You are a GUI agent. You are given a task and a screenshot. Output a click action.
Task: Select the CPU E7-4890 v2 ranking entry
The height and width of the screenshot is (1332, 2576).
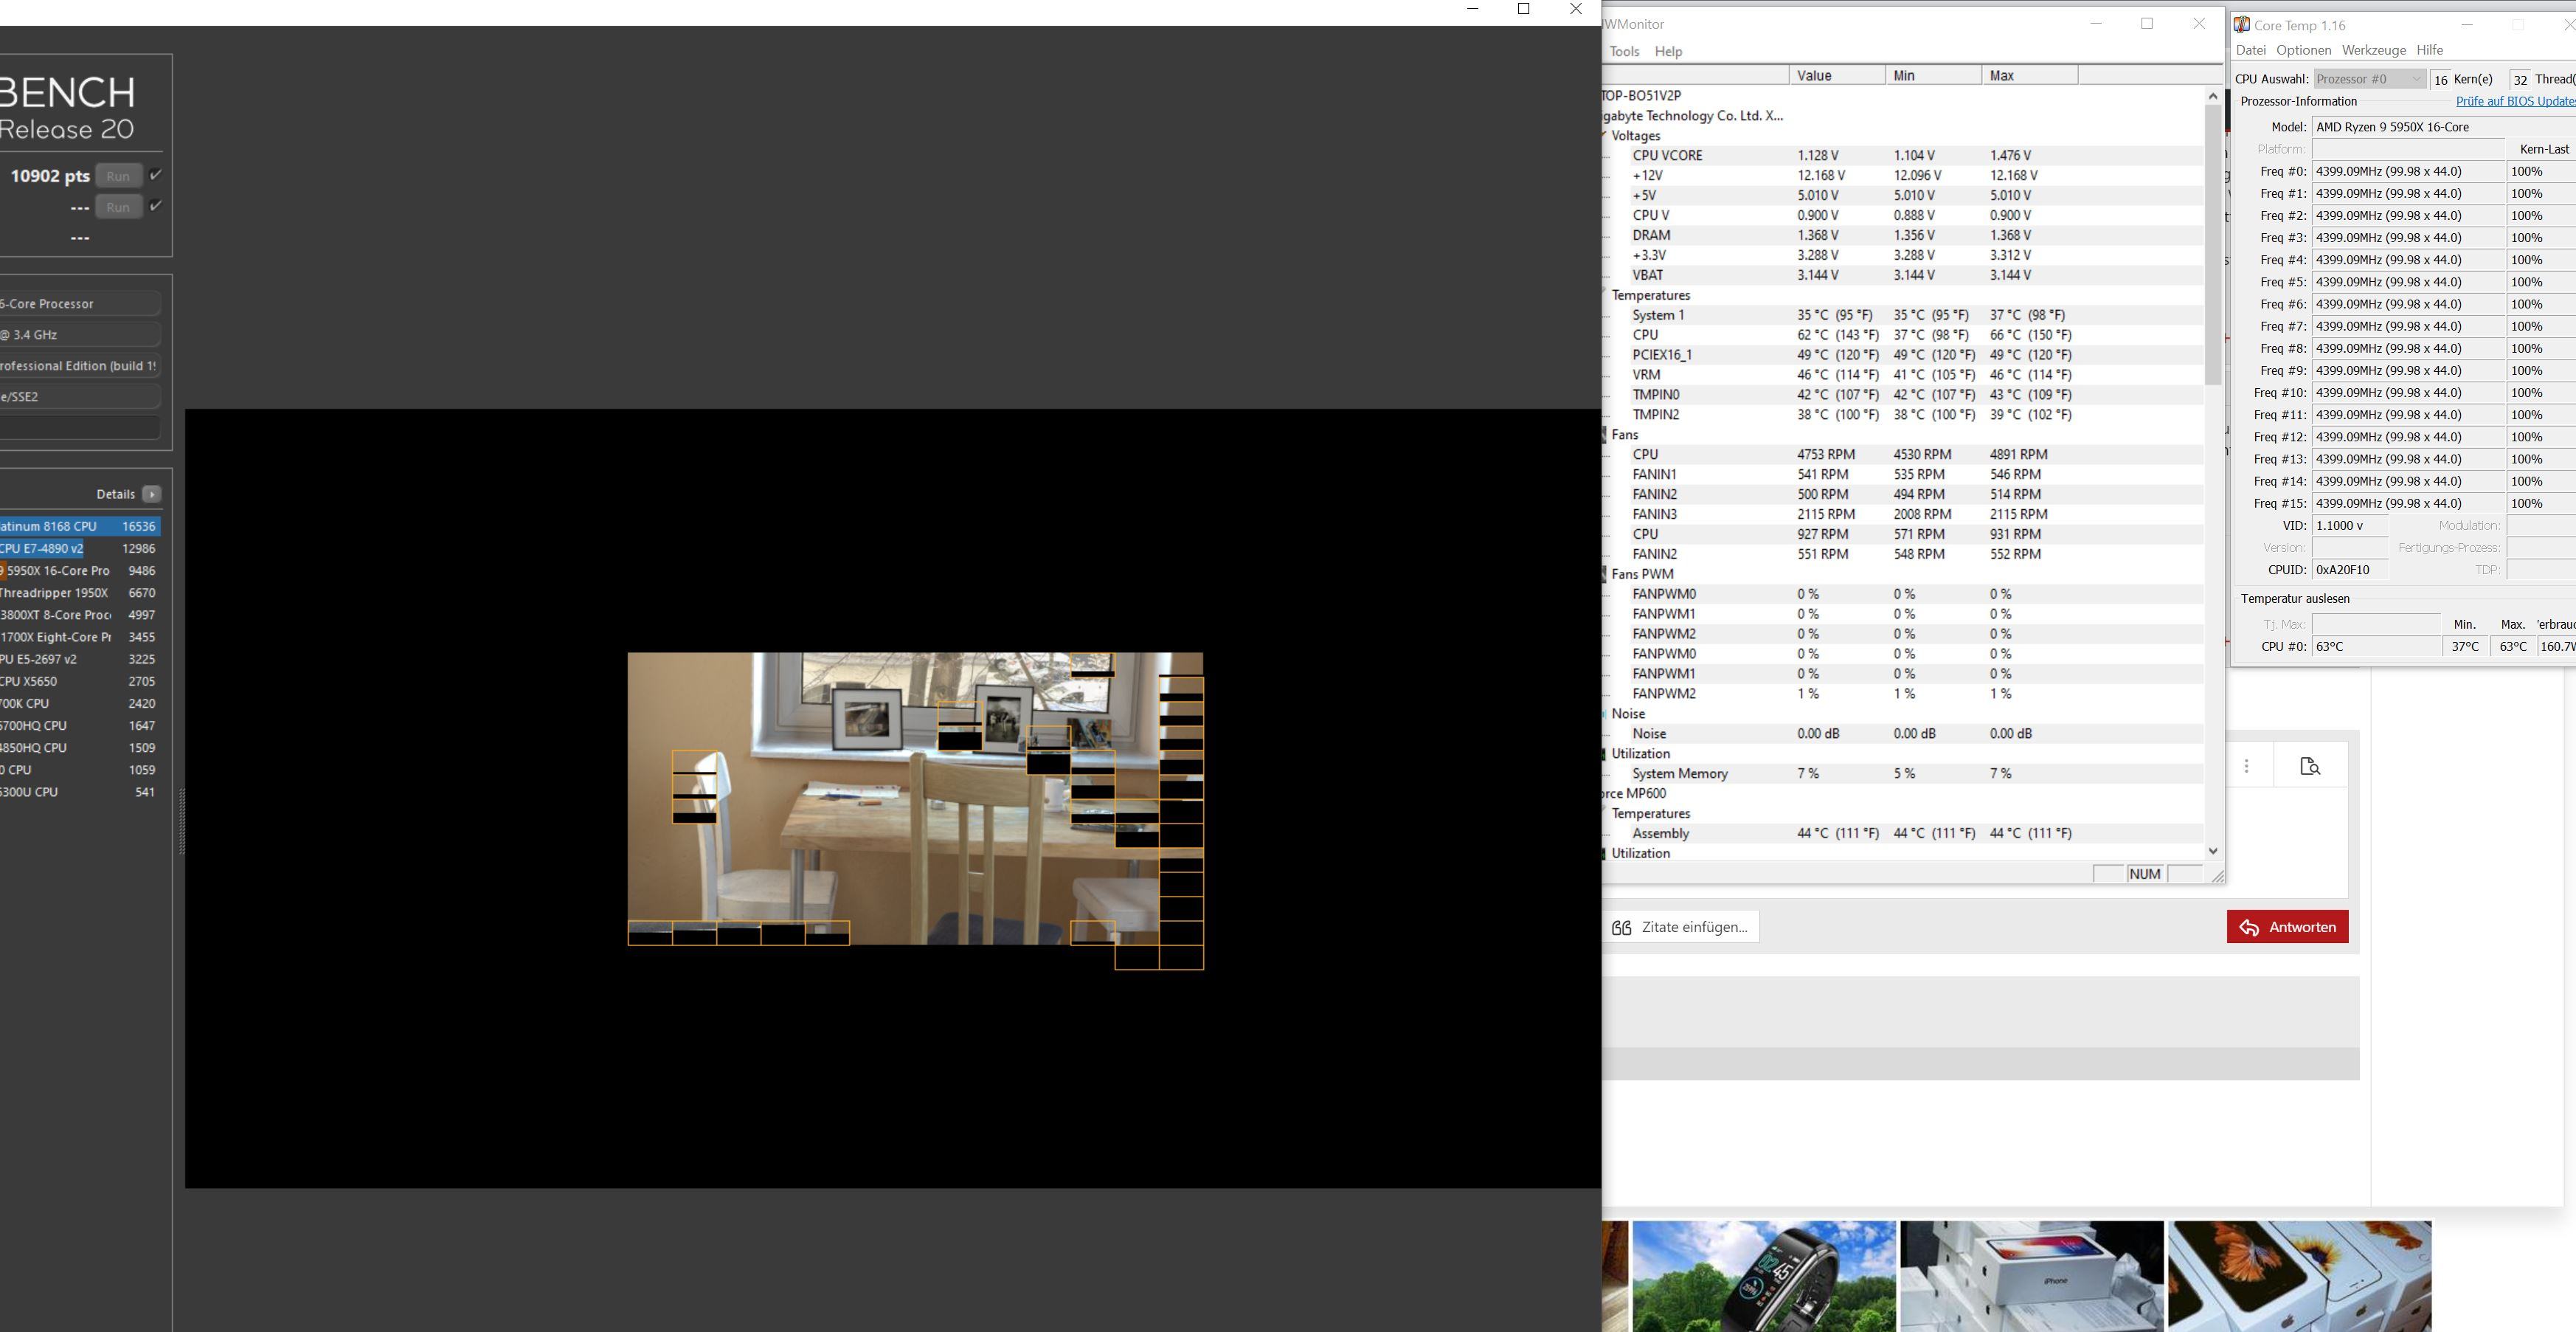click(80, 549)
